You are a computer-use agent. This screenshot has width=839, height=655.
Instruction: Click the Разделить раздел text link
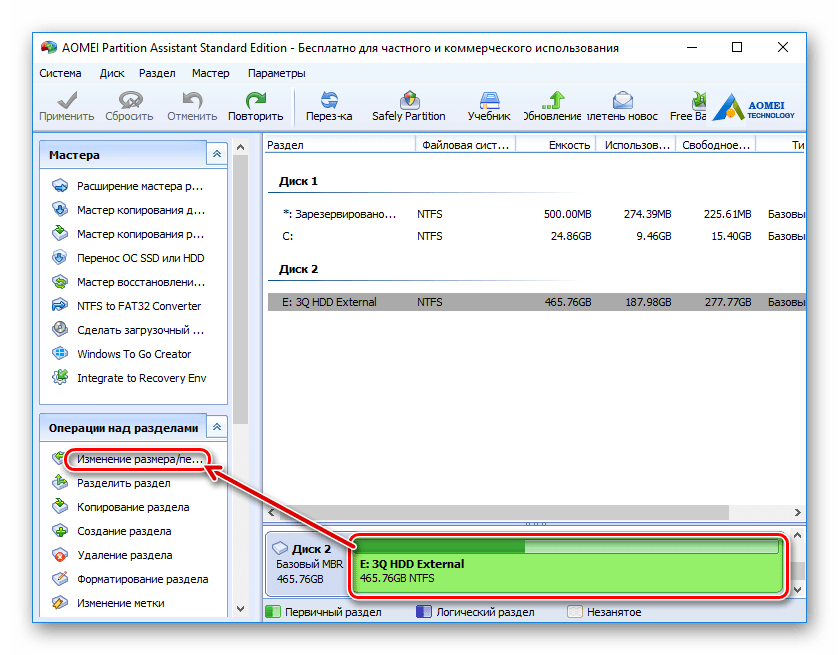coord(124,483)
